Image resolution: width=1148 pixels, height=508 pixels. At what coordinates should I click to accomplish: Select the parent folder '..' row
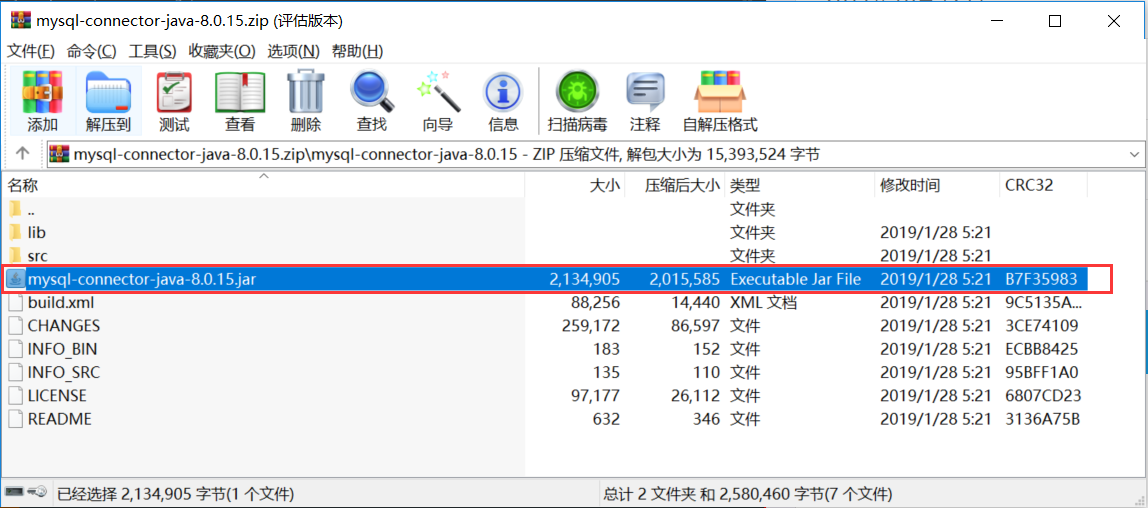[x=546, y=209]
